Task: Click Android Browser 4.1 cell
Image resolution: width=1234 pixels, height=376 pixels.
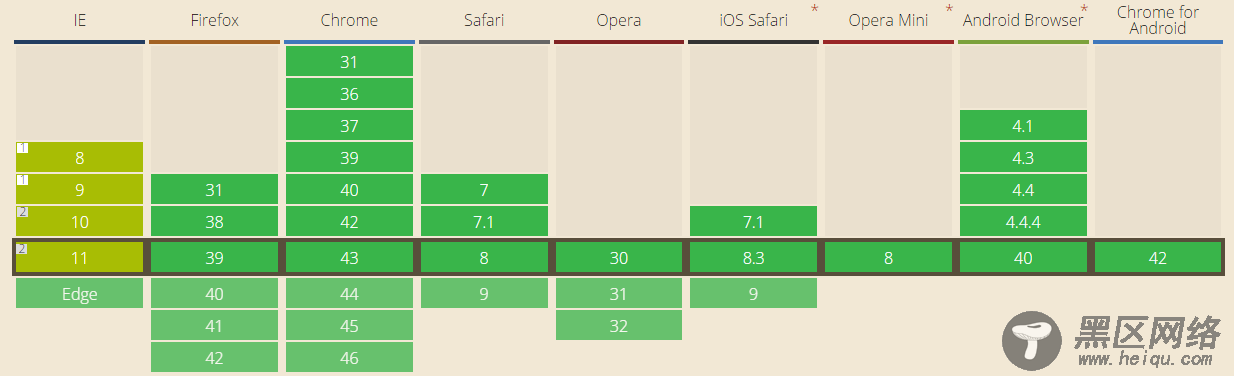Action: [x=1023, y=125]
